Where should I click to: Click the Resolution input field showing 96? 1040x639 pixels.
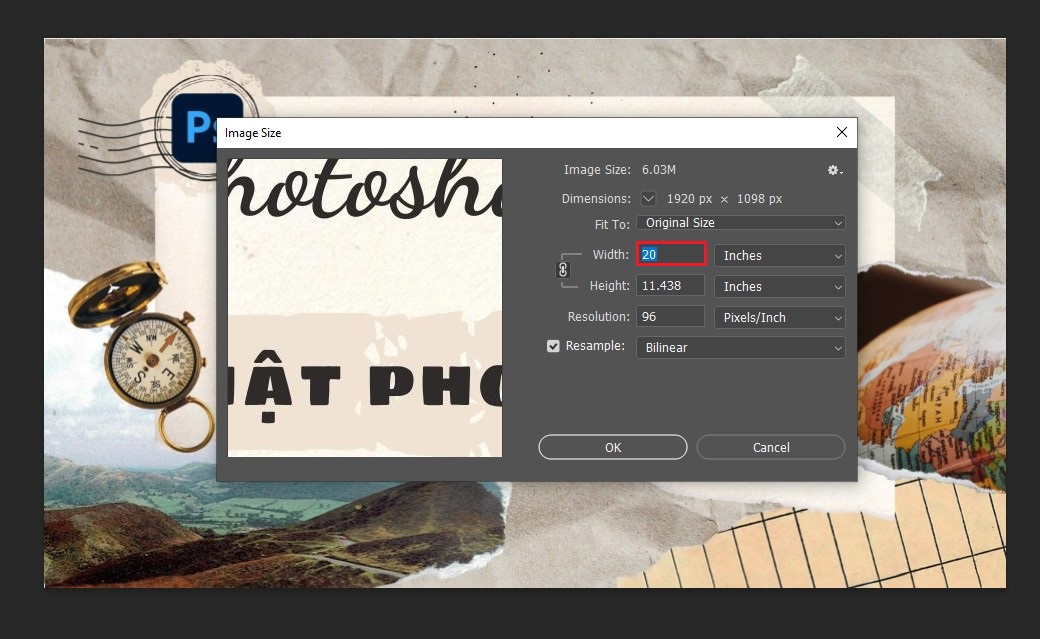pos(671,317)
